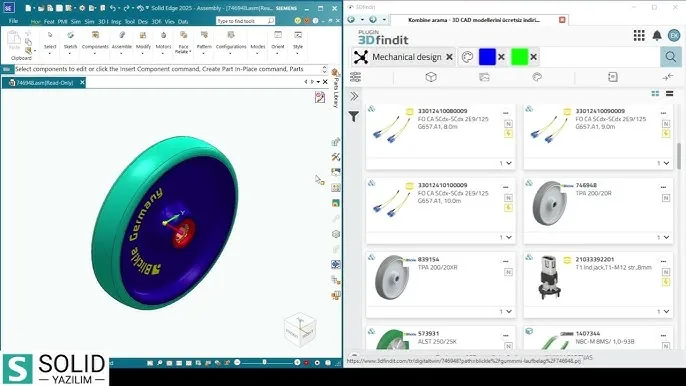The image size is (686, 386).
Task: Open the sketch notebook search icon
Action: (613, 77)
